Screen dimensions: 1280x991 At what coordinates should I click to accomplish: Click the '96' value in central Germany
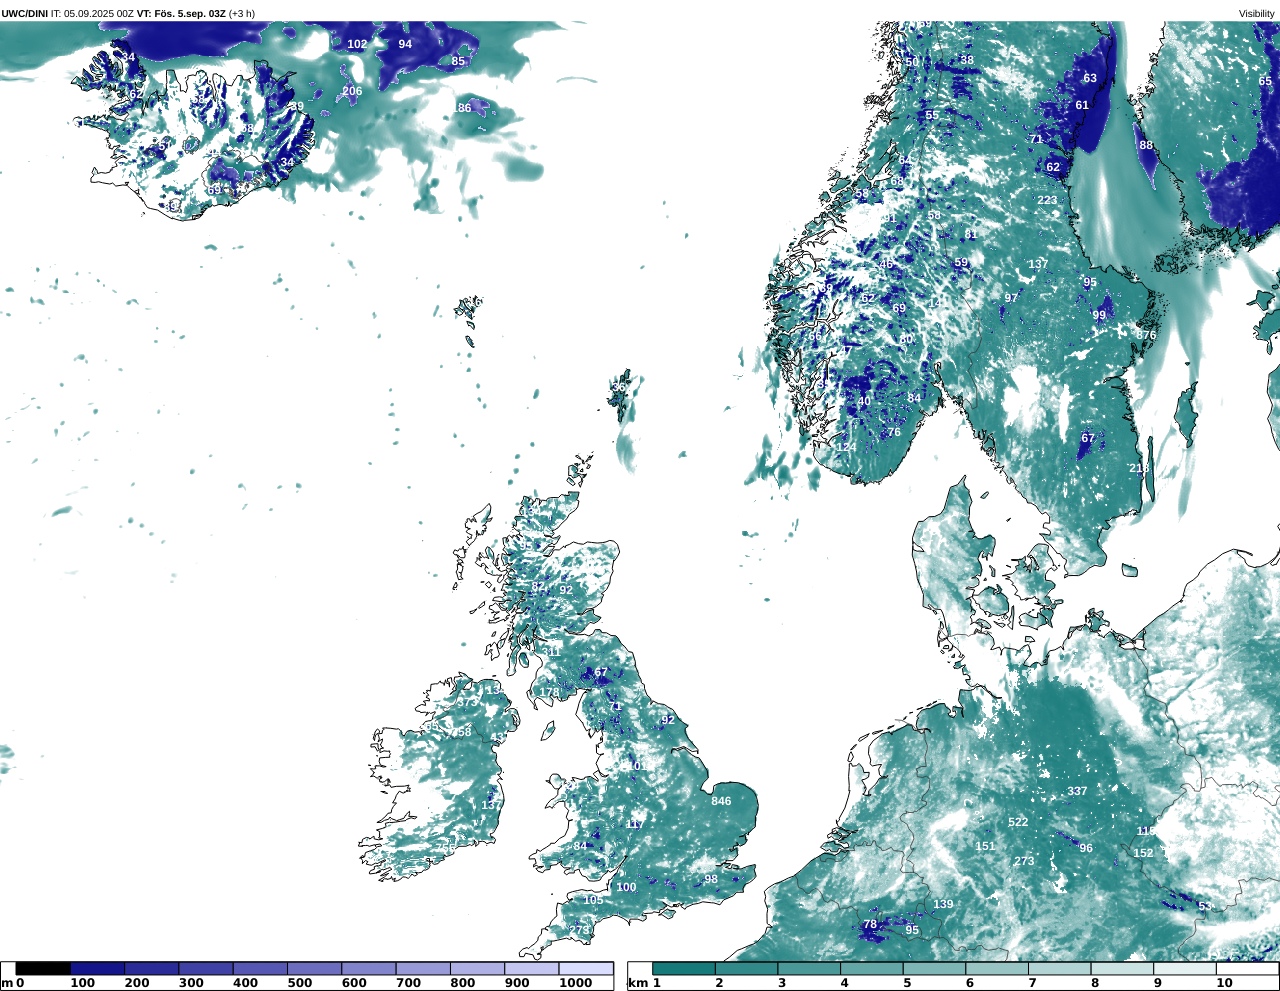[1086, 848]
